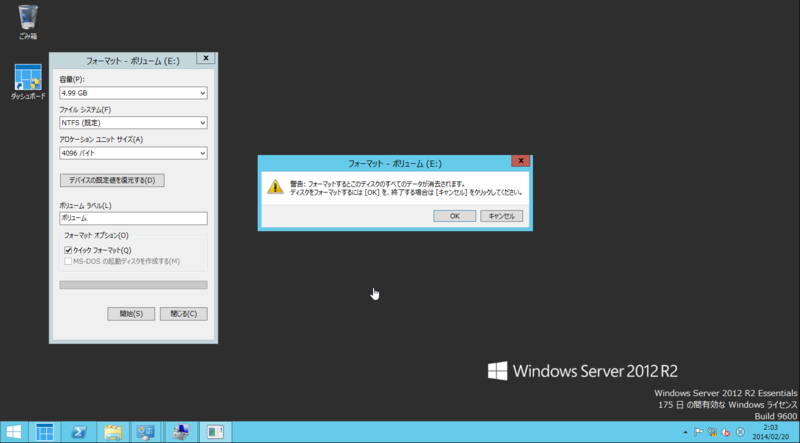Launch Windows PowerShell from the taskbar
800x443 pixels.
78,432
